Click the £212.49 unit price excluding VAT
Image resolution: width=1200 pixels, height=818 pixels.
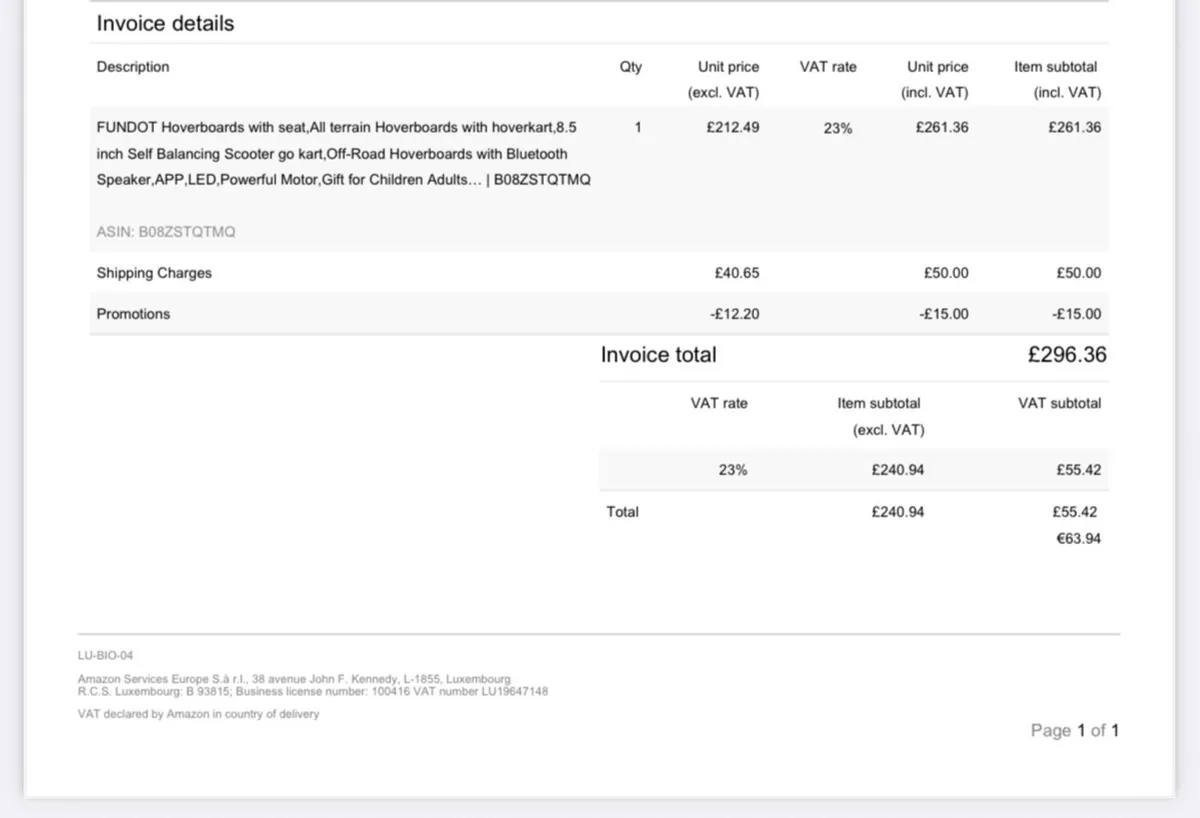click(x=732, y=128)
